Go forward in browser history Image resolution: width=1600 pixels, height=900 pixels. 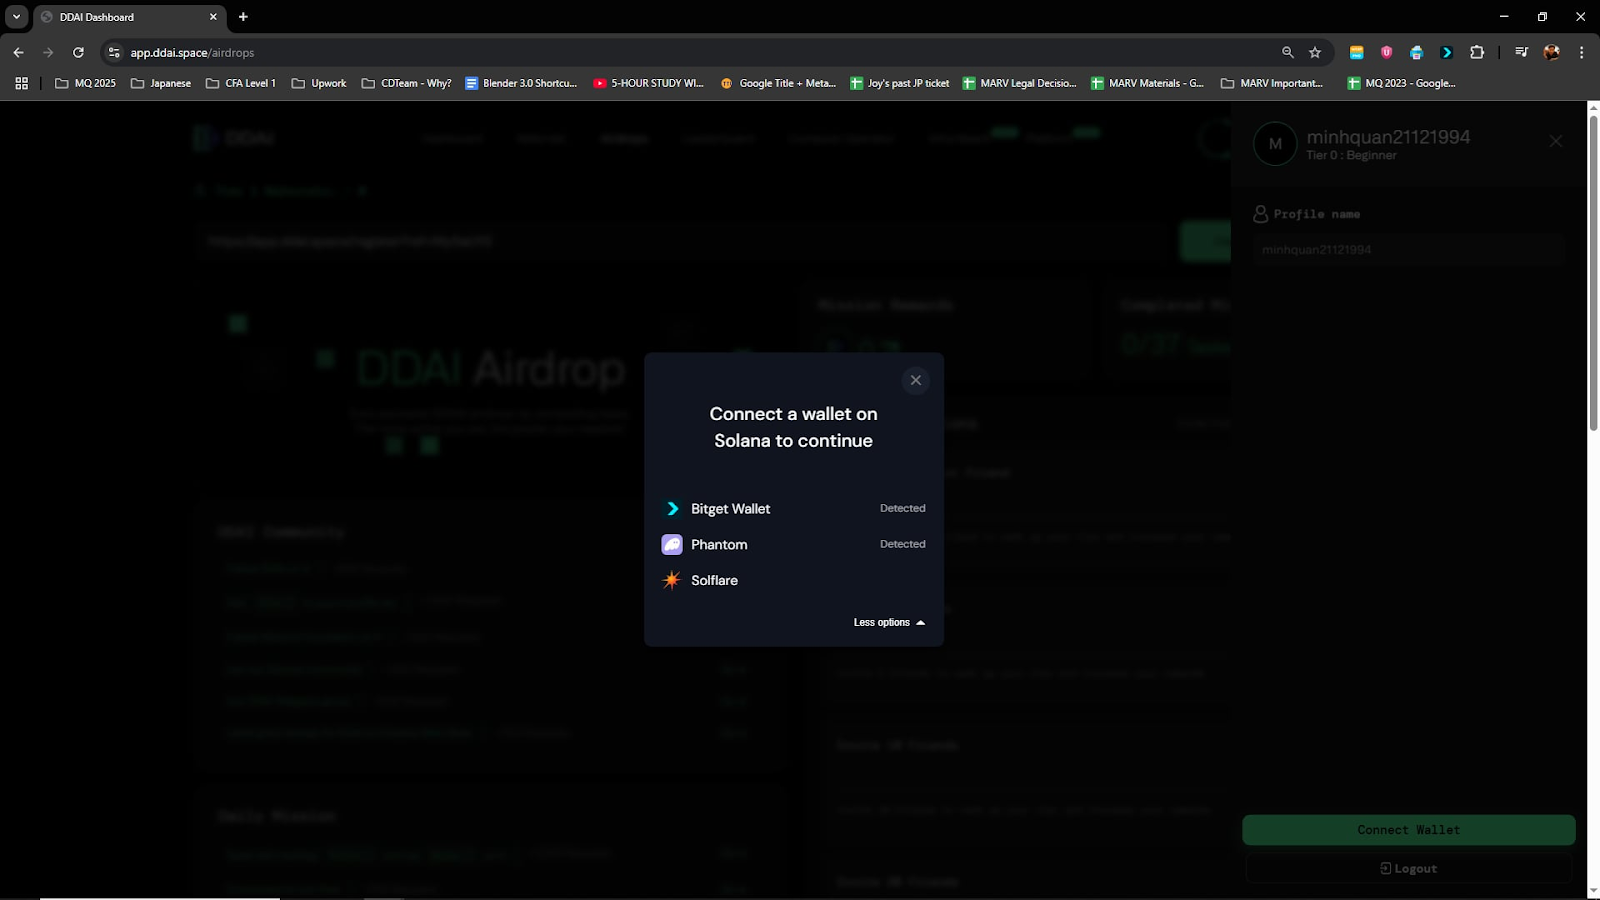click(x=48, y=52)
